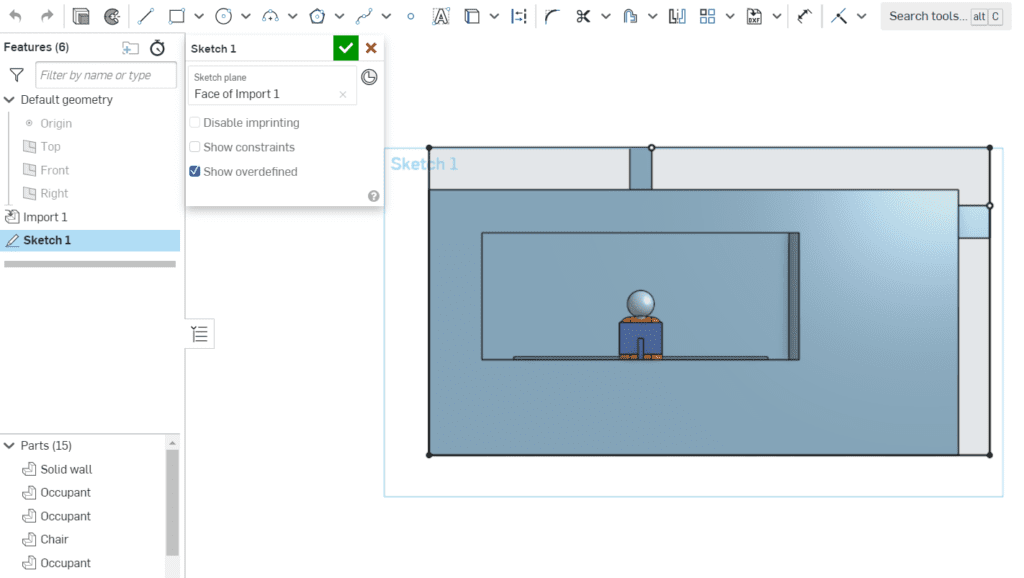The width and height of the screenshot is (1024, 578).
Task: Pick the Polygon sketch tool
Action: tap(315, 15)
